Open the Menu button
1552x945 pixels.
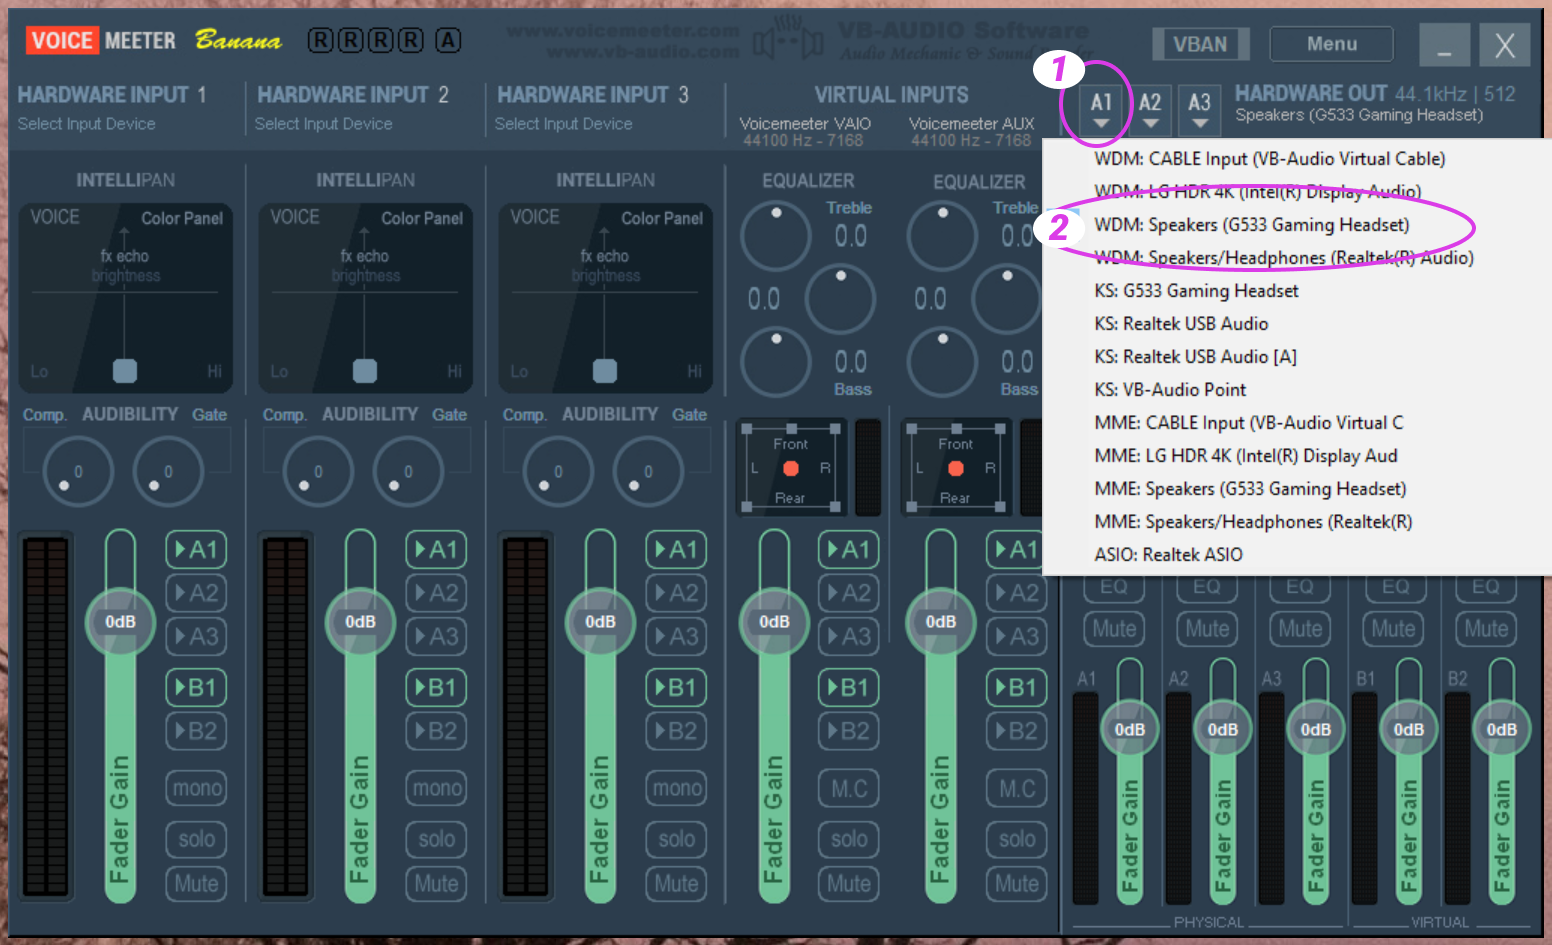pos(1331,44)
